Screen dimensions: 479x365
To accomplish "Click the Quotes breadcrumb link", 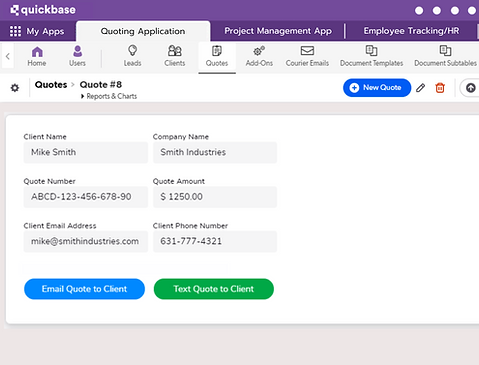I will pyautogui.click(x=51, y=85).
